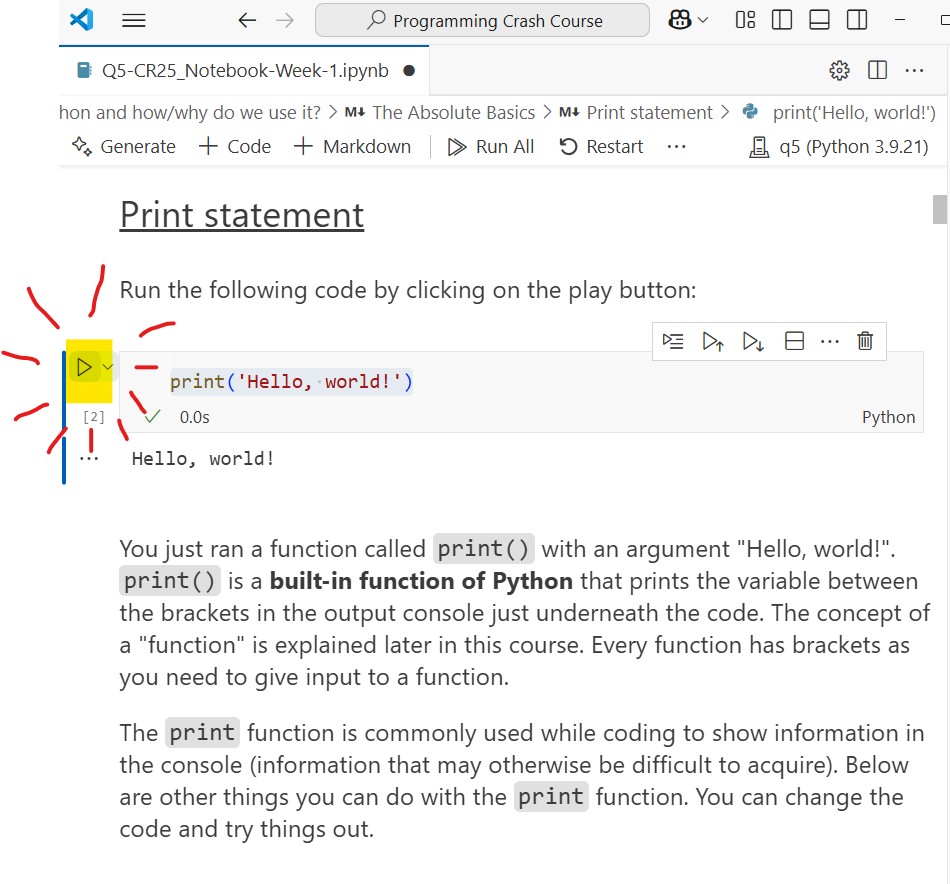Click the 'Print statement' heading
The image size is (950, 884).
click(x=242, y=214)
